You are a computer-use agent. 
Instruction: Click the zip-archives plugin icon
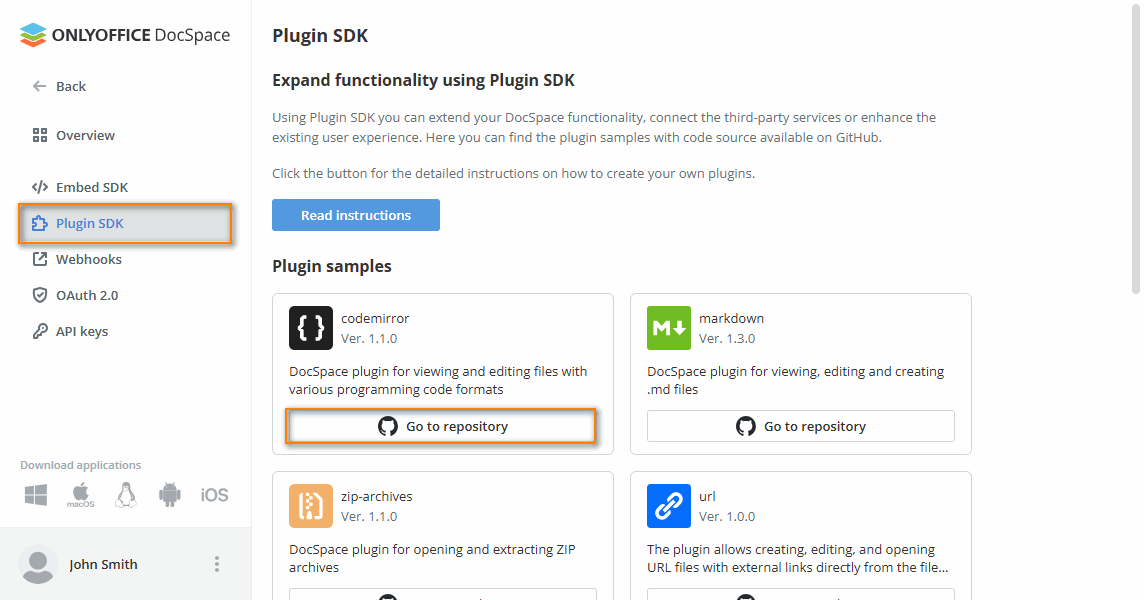pyautogui.click(x=311, y=506)
